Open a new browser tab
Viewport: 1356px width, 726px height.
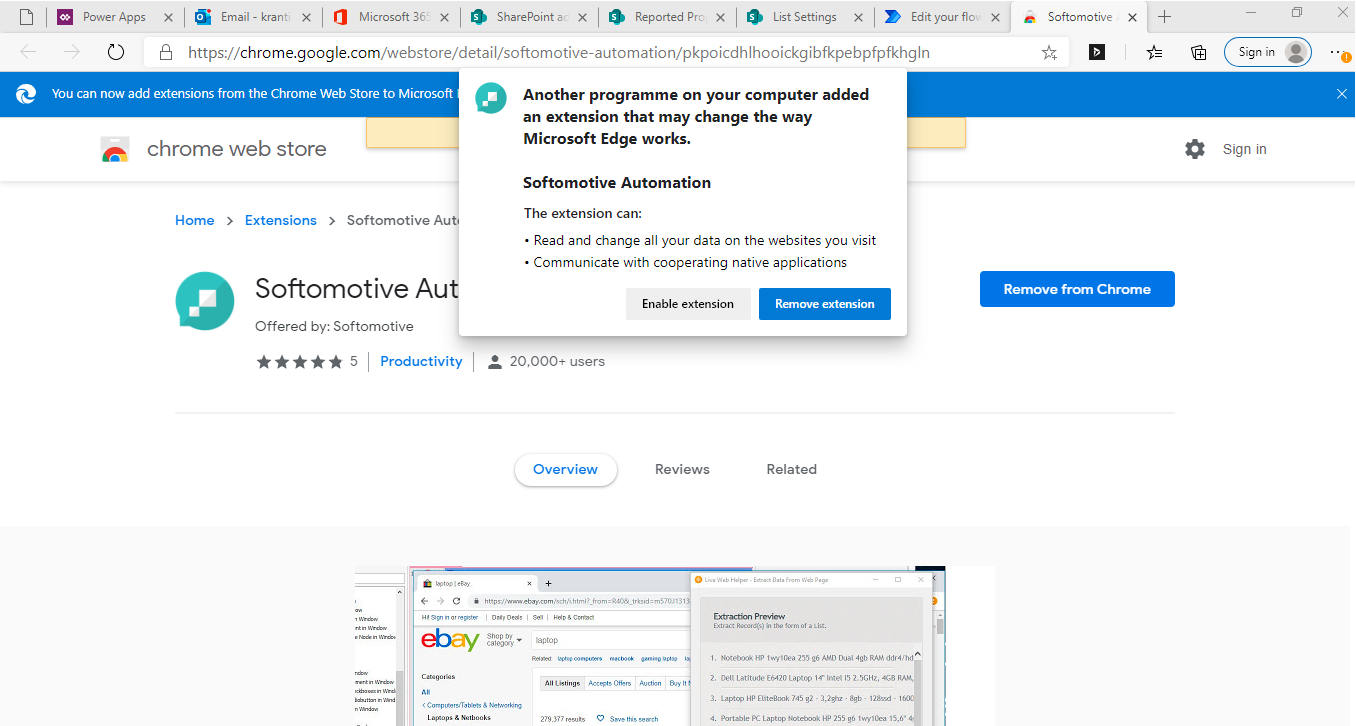(x=1164, y=17)
